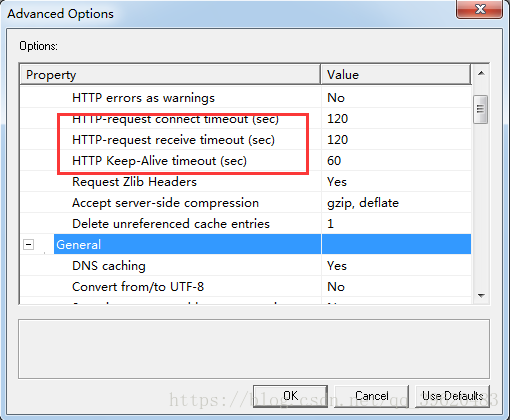The width and height of the screenshot is (510, 420).
Task: Select HTTP errors as warnings property
Action: (143, 98)
